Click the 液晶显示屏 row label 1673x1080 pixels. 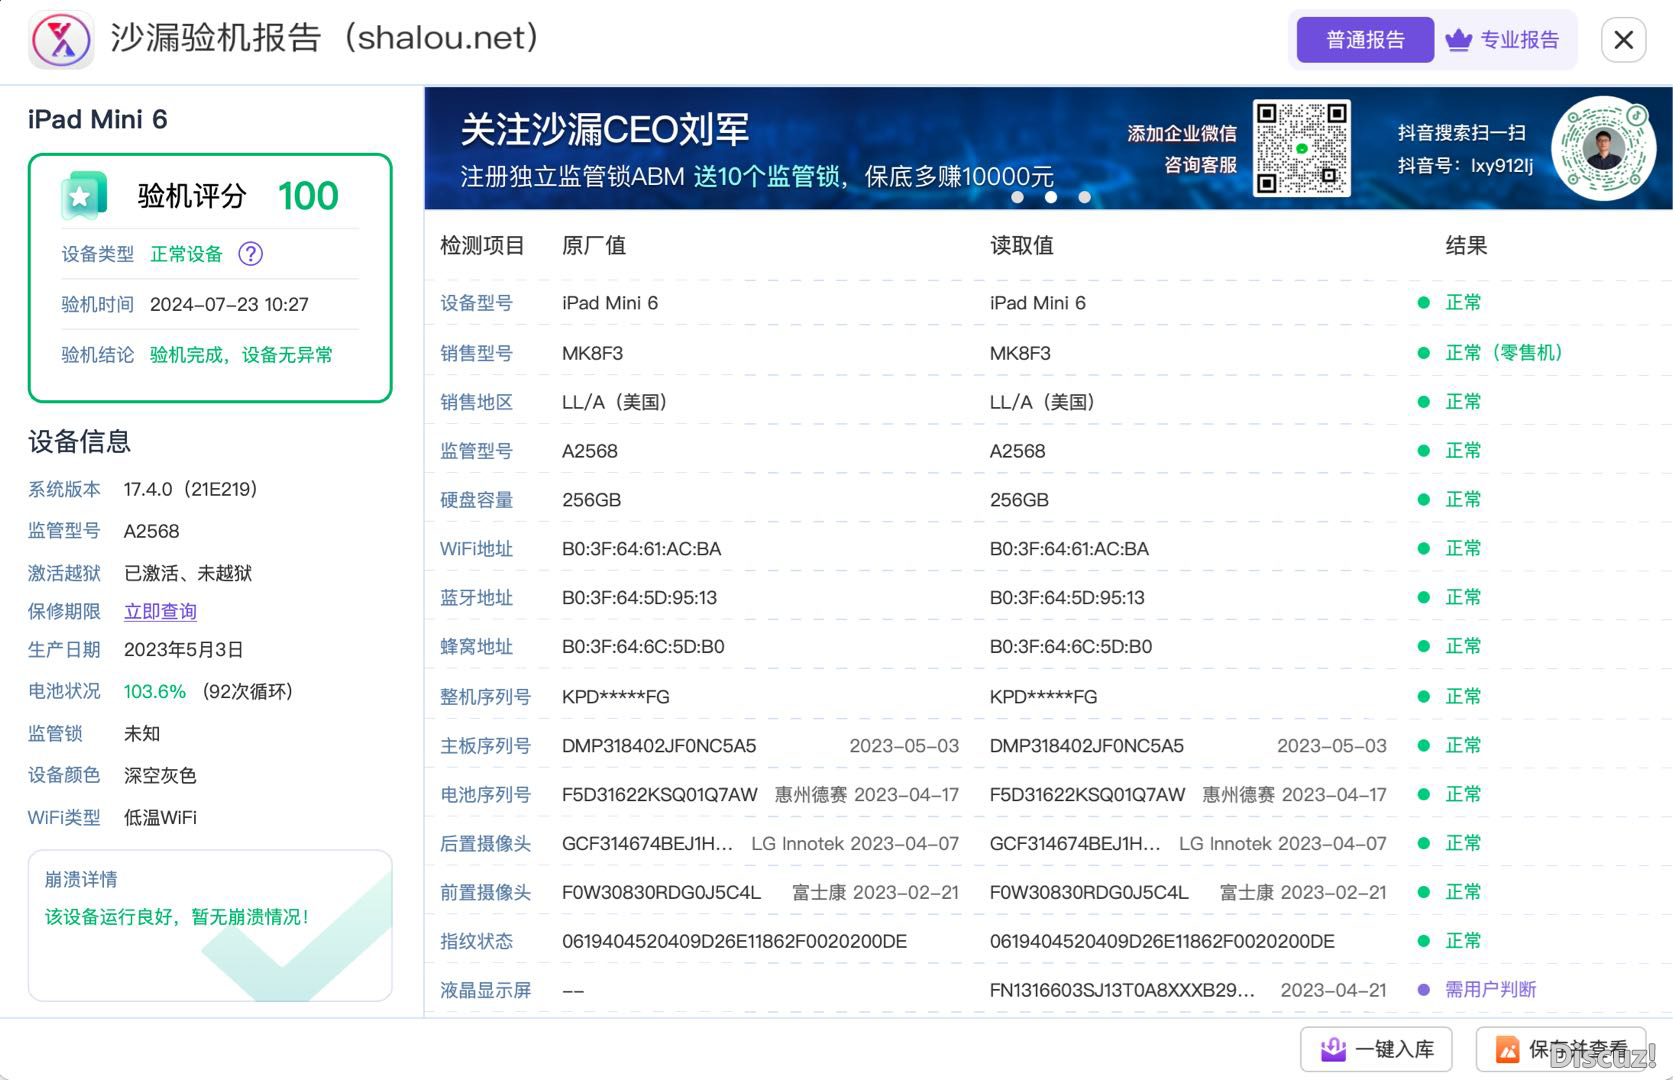485,990
